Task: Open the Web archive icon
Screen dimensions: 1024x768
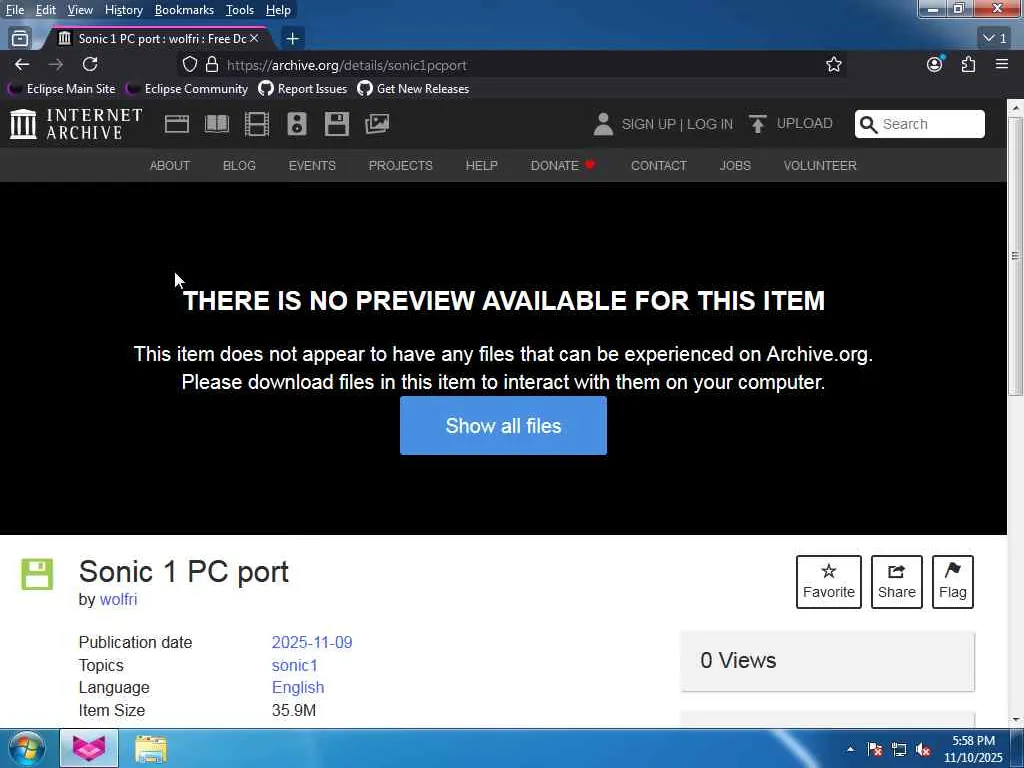Action: click(176, 124)
